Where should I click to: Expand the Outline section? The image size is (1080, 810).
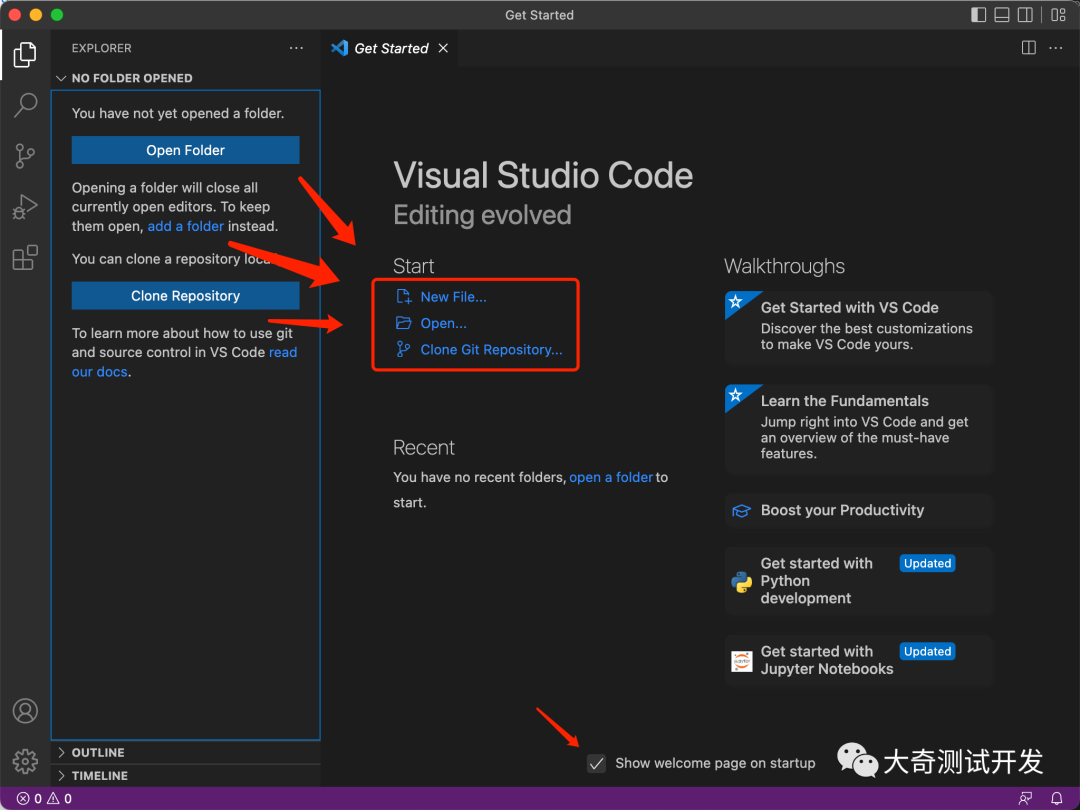(186, 753)
